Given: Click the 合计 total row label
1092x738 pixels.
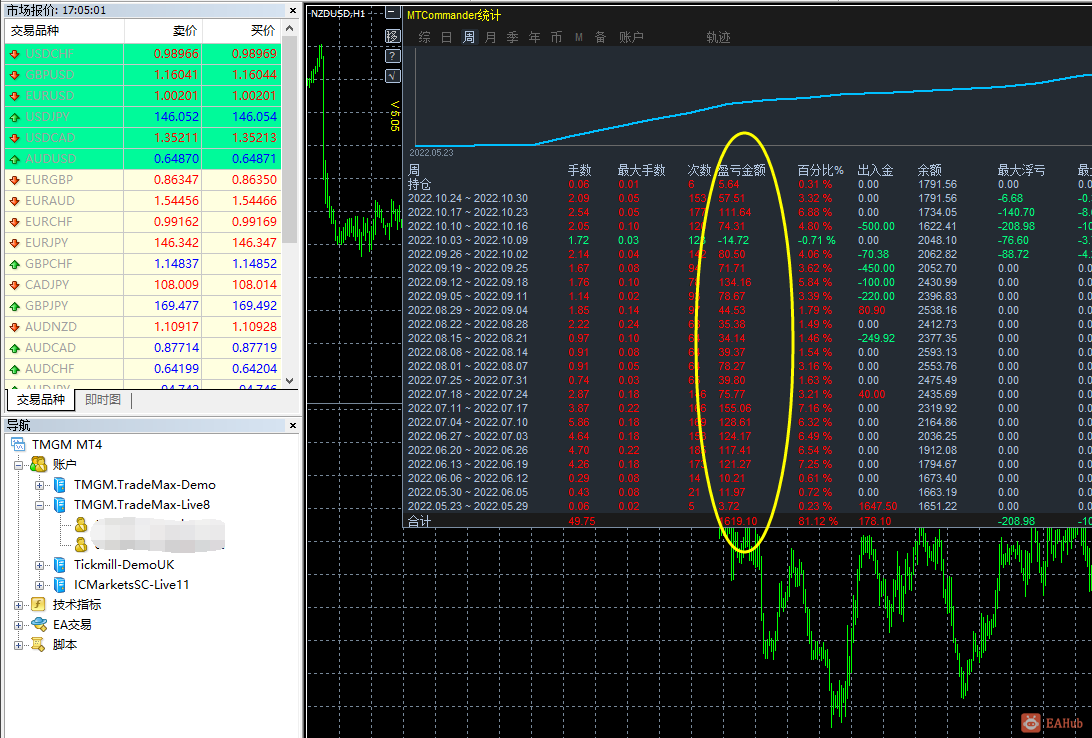Looking at the screenshot, I should click(419, 521).
